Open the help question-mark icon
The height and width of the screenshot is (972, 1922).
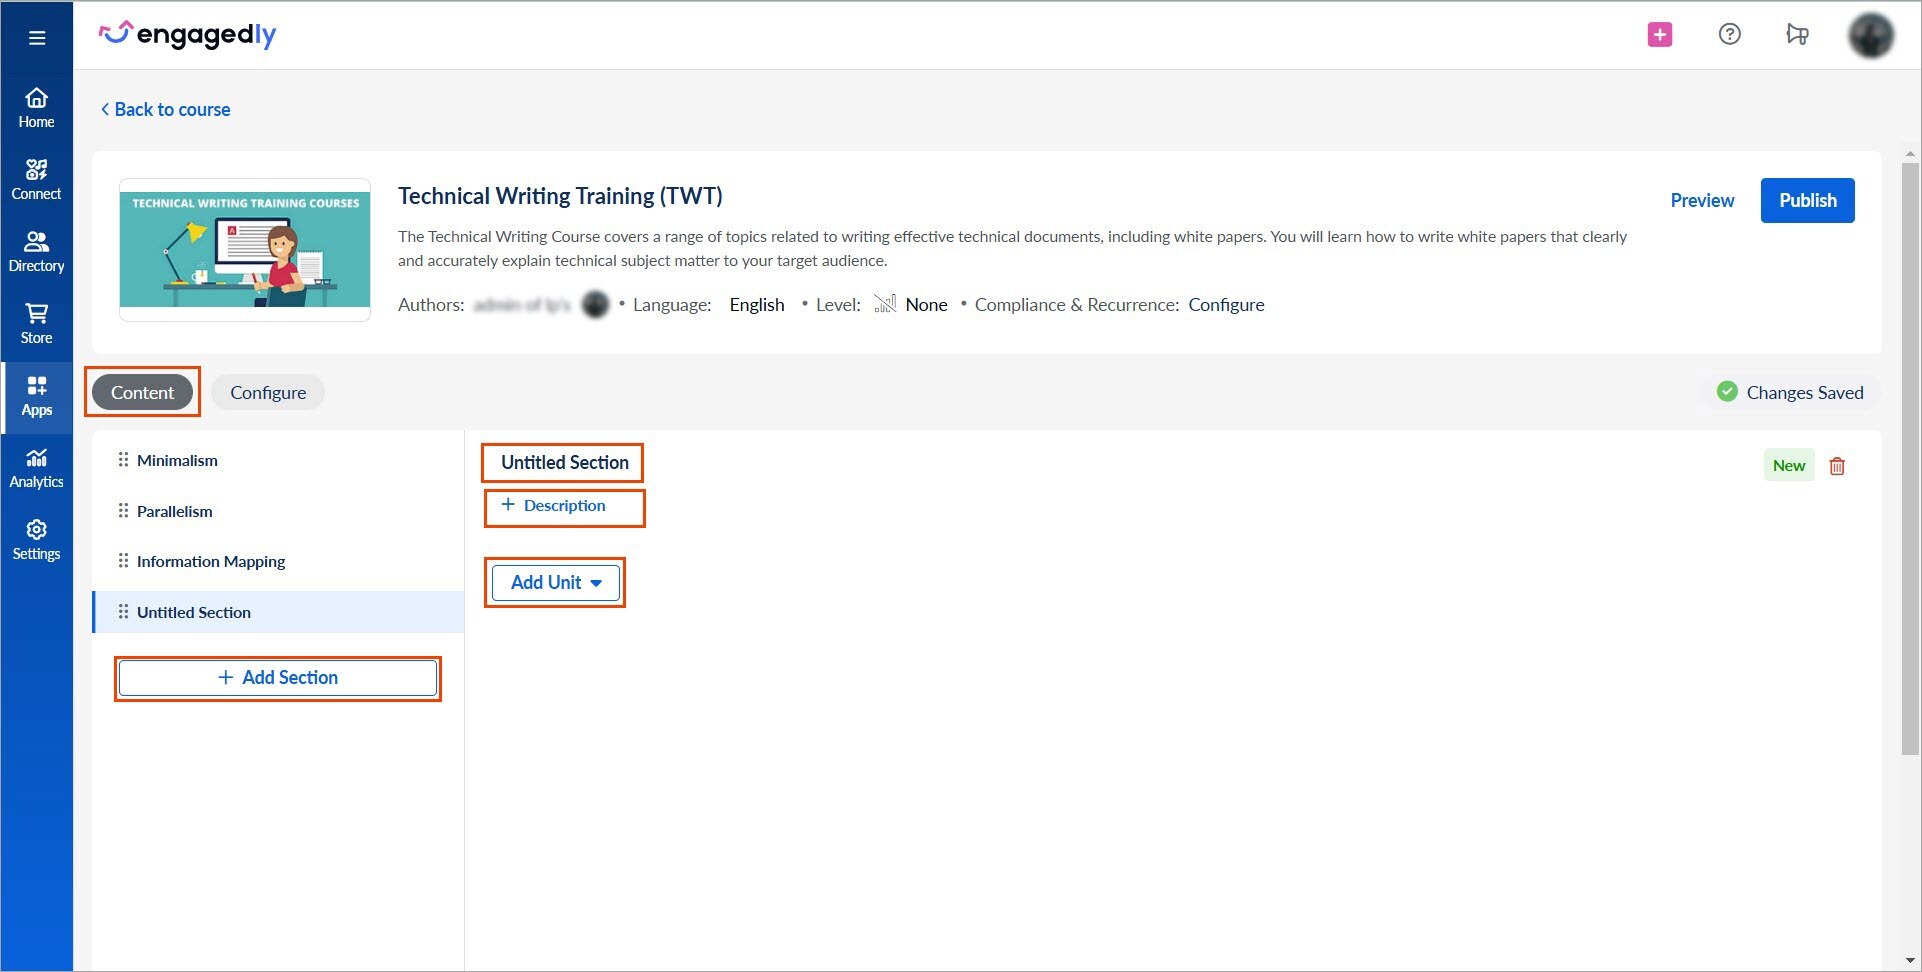[x=1729, y=33]
